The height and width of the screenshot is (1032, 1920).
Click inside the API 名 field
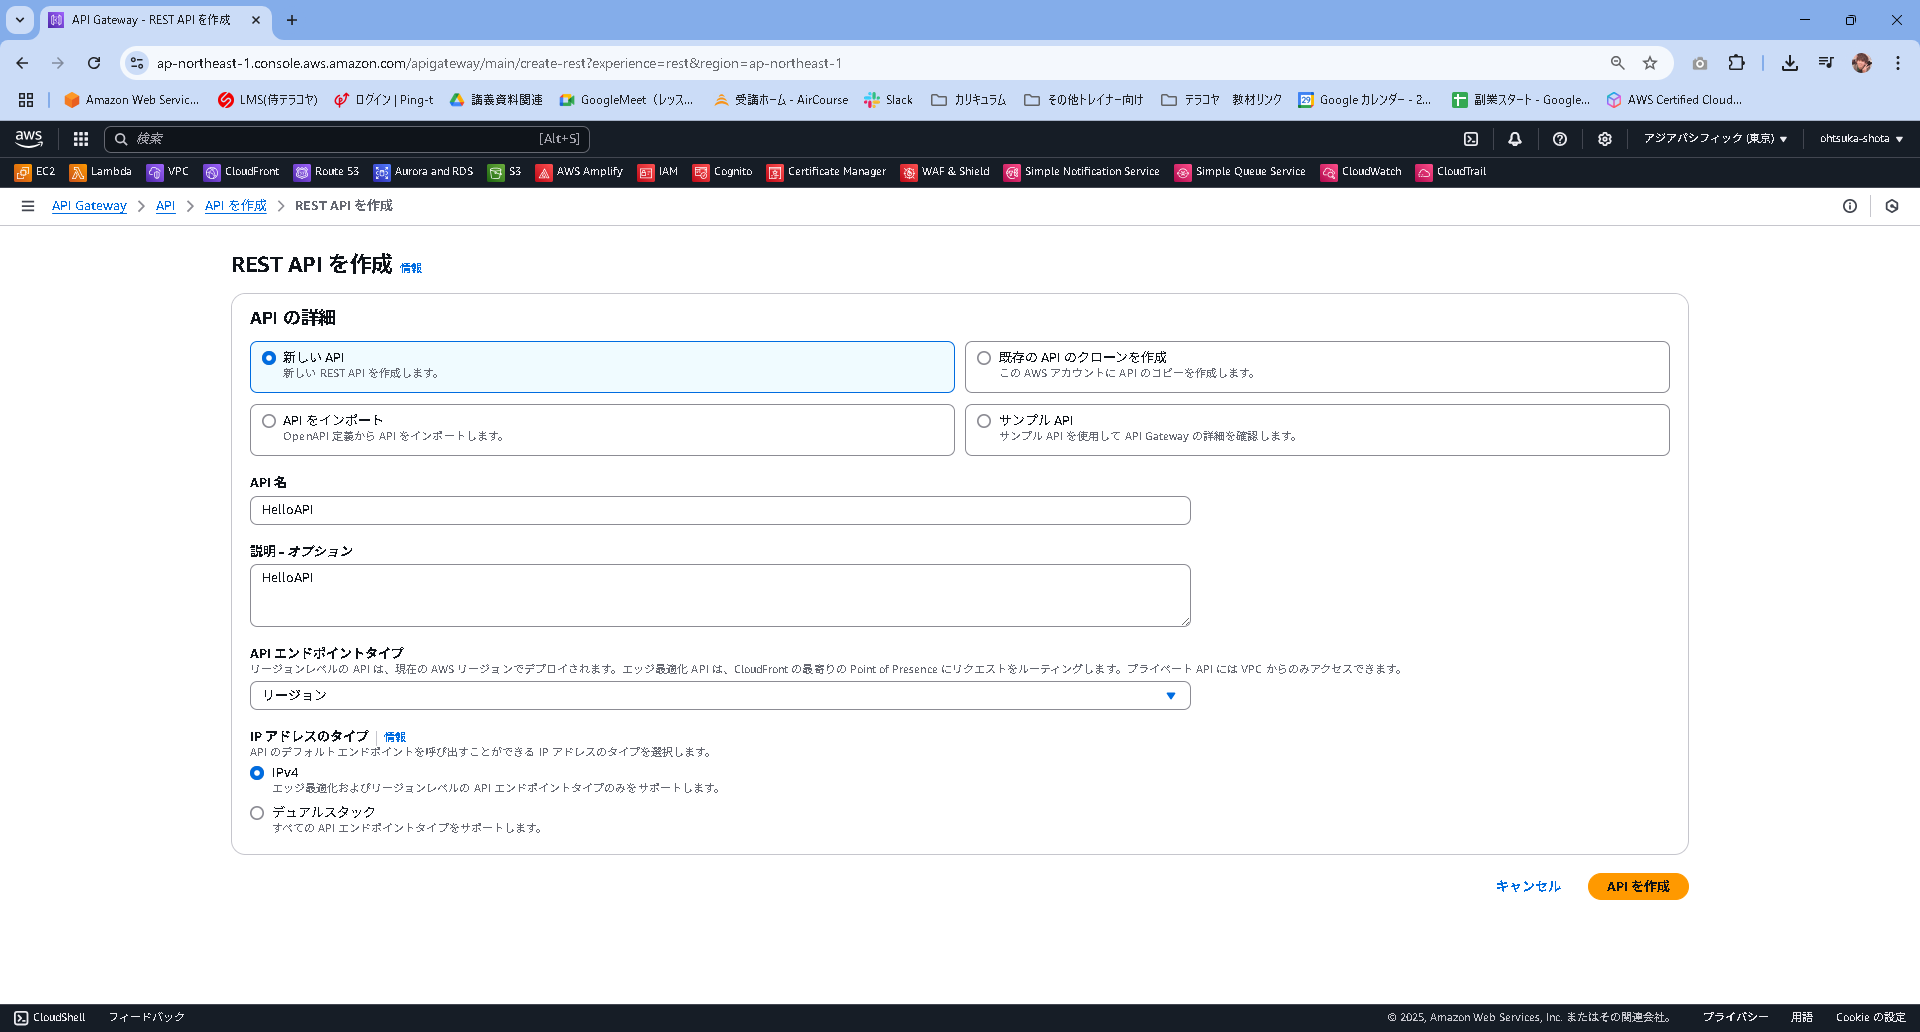(719, 510)
